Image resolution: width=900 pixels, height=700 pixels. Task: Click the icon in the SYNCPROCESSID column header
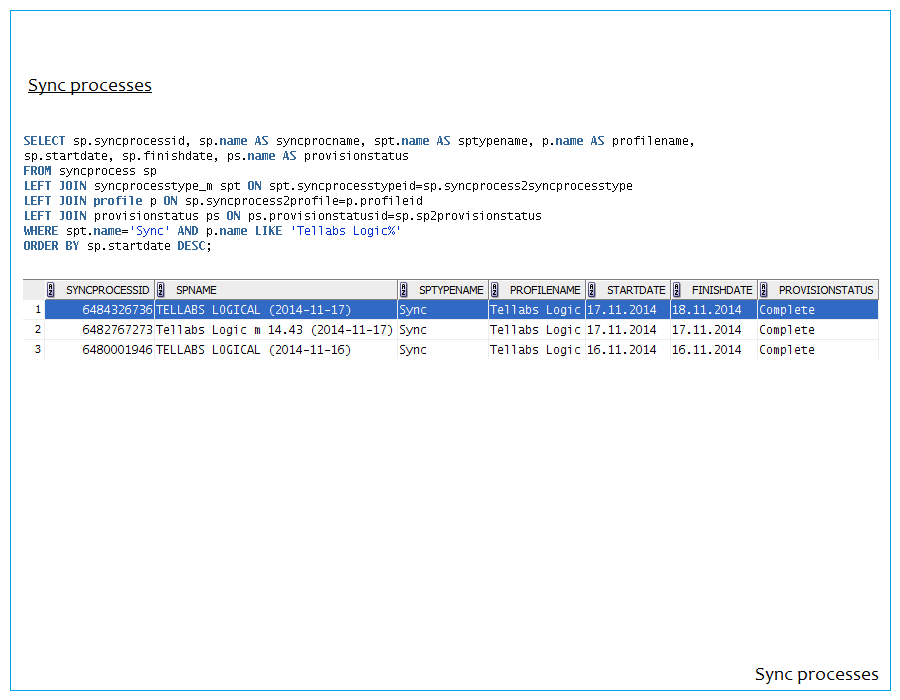[x=51, y=290]
